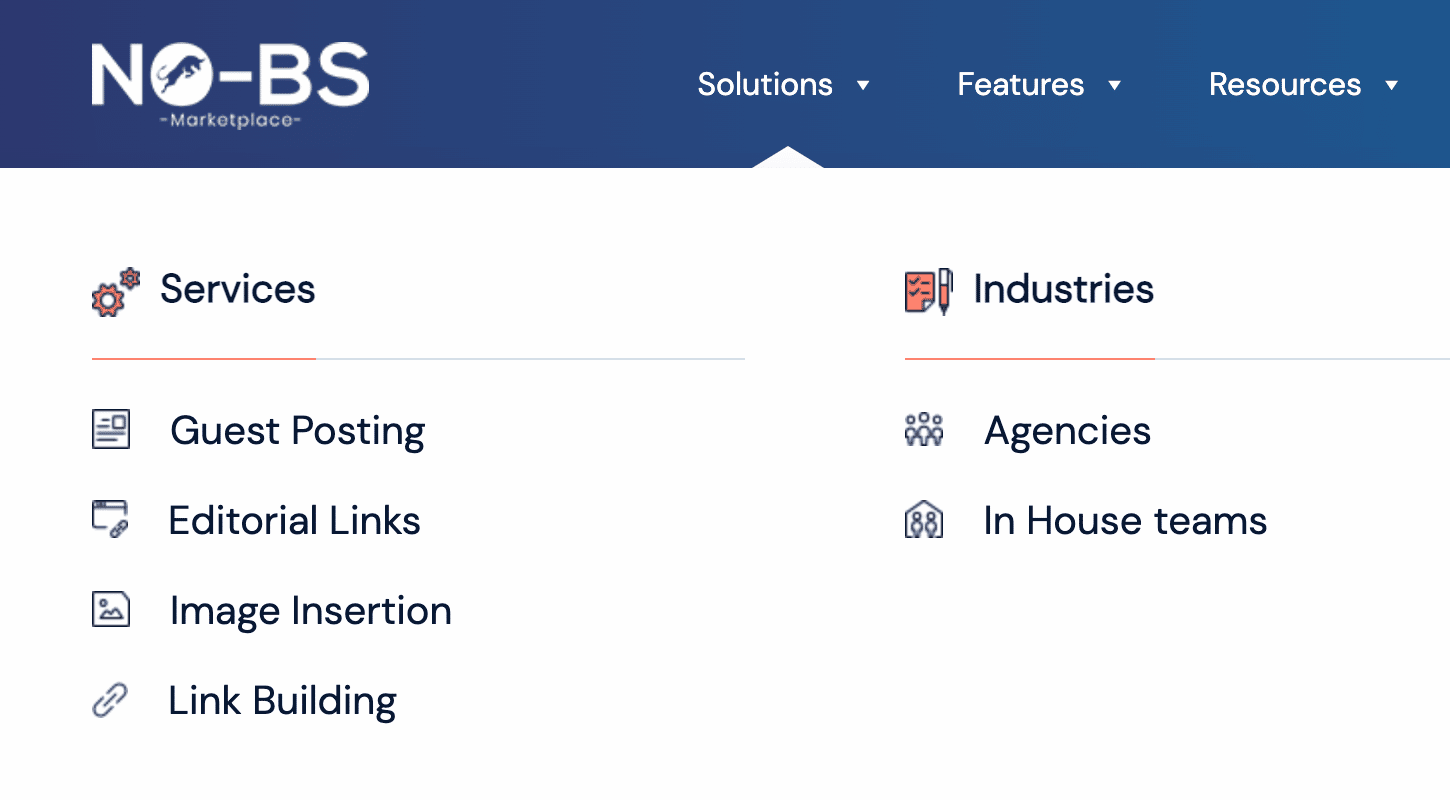Click the house icon for In House teams
Viewport: 1450px width, 800px height.
[924, 521]
